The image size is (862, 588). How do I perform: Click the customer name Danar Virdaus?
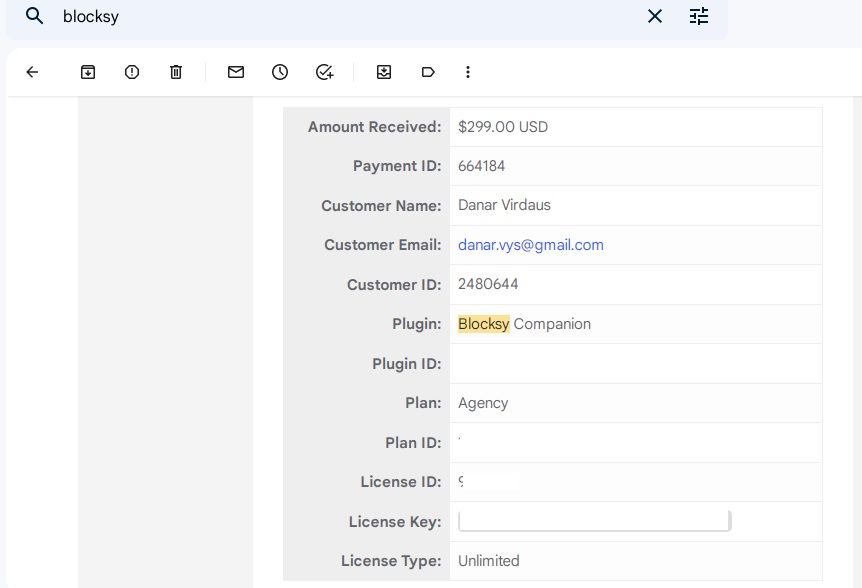point(504,205)
